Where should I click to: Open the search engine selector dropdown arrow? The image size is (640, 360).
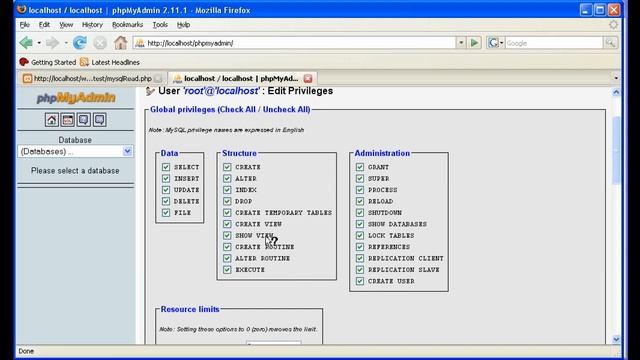(x=502, y=43)
